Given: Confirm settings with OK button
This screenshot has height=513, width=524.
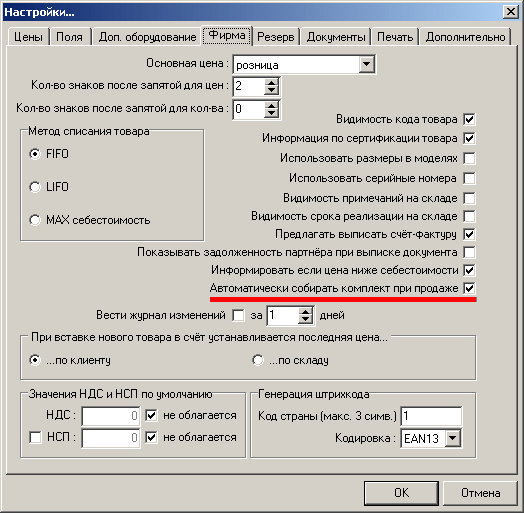Looking at the screenshot, I should tap(401, 493).
